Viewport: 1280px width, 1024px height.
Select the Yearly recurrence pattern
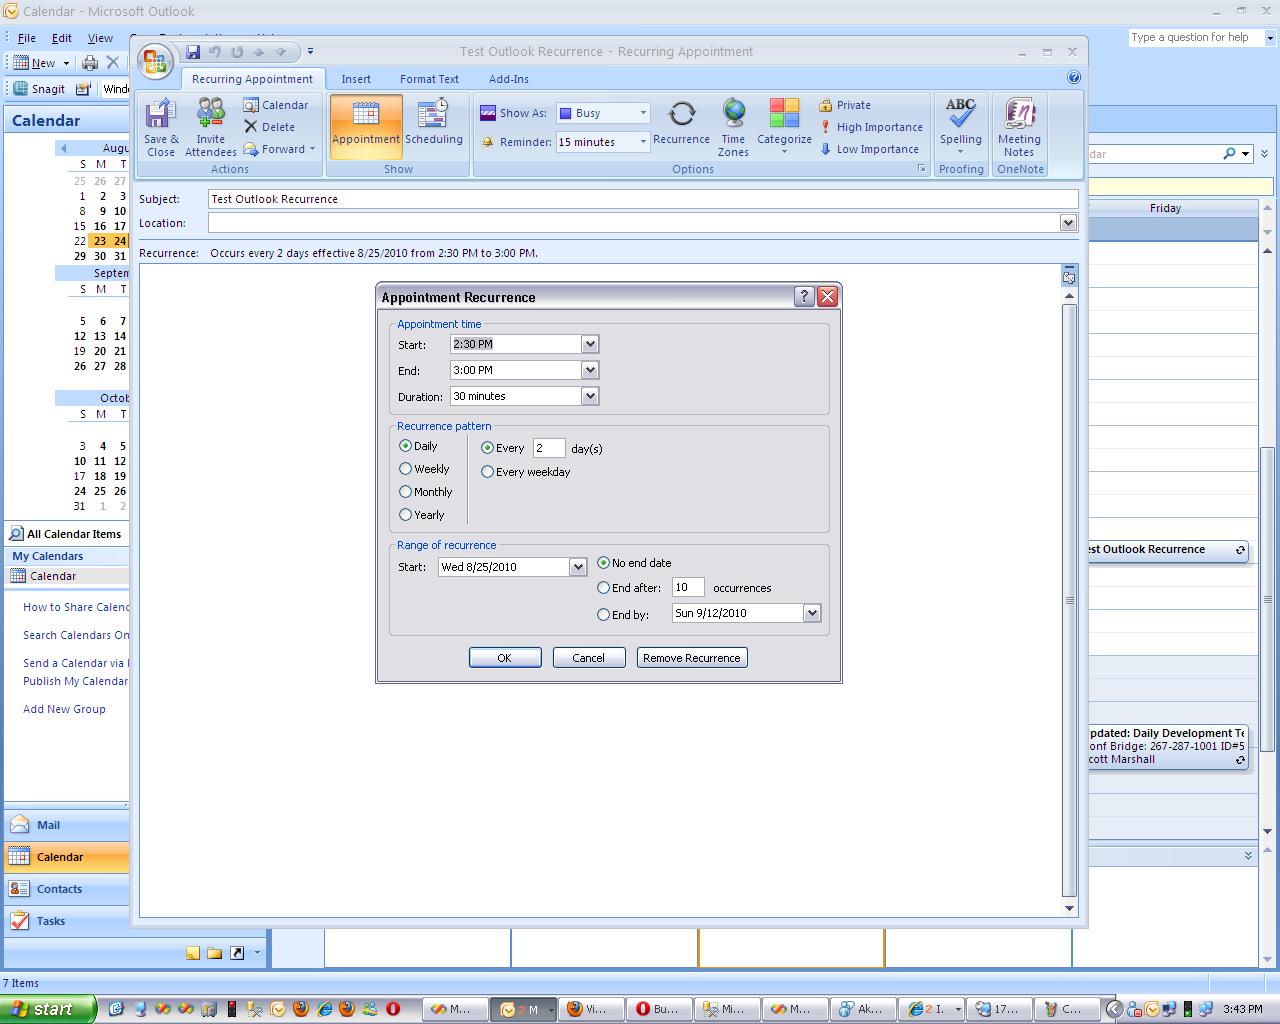pyautogui.click(x=422, y=515)
